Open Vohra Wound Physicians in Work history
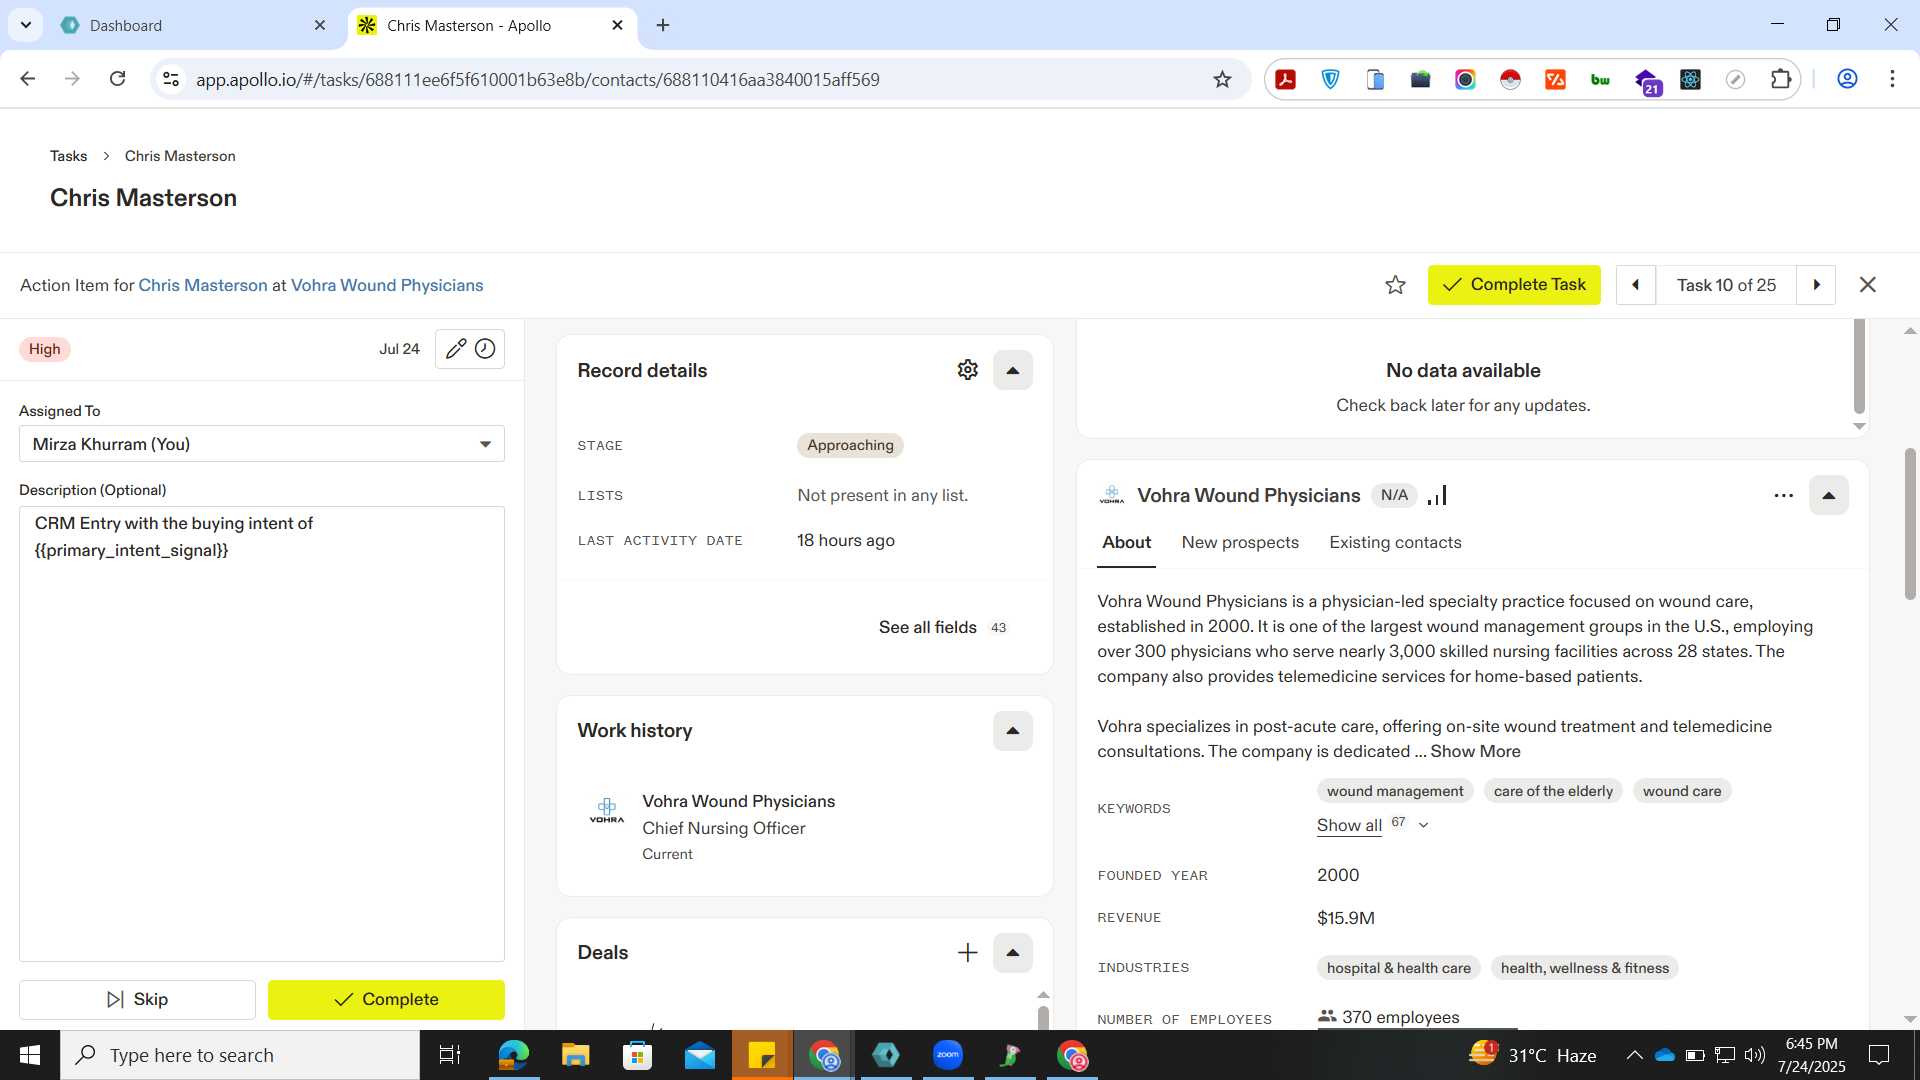This screenshot has width=1920, height=1080. [738, 801]
